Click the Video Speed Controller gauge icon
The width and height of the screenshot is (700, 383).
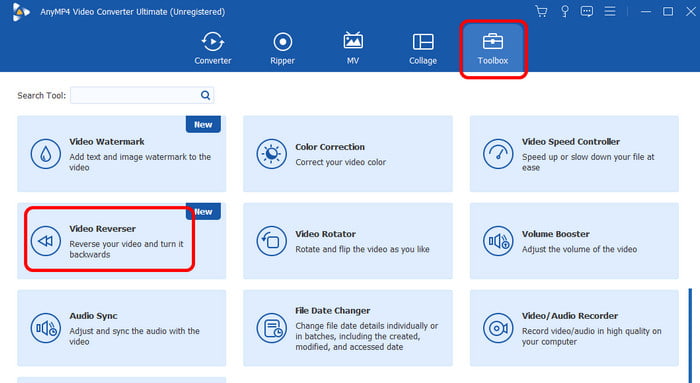tap(498, 154)
